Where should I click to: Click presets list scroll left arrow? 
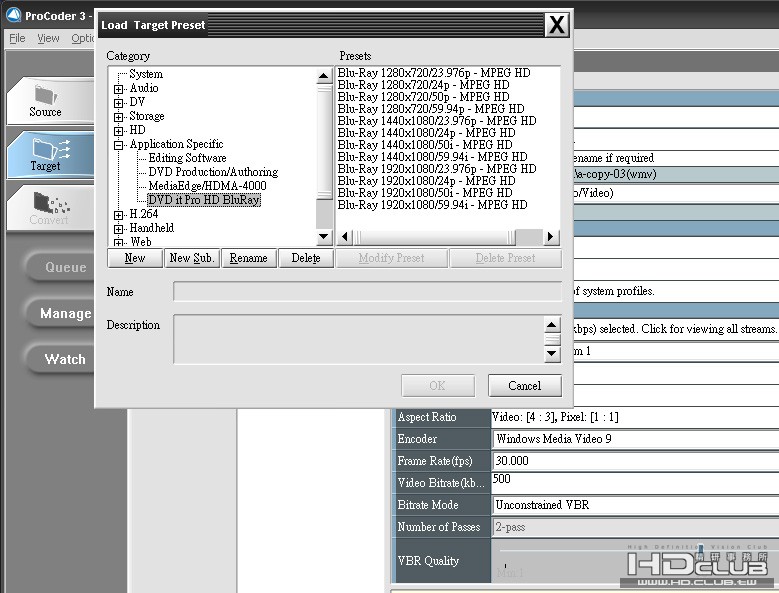coord(345,237)
